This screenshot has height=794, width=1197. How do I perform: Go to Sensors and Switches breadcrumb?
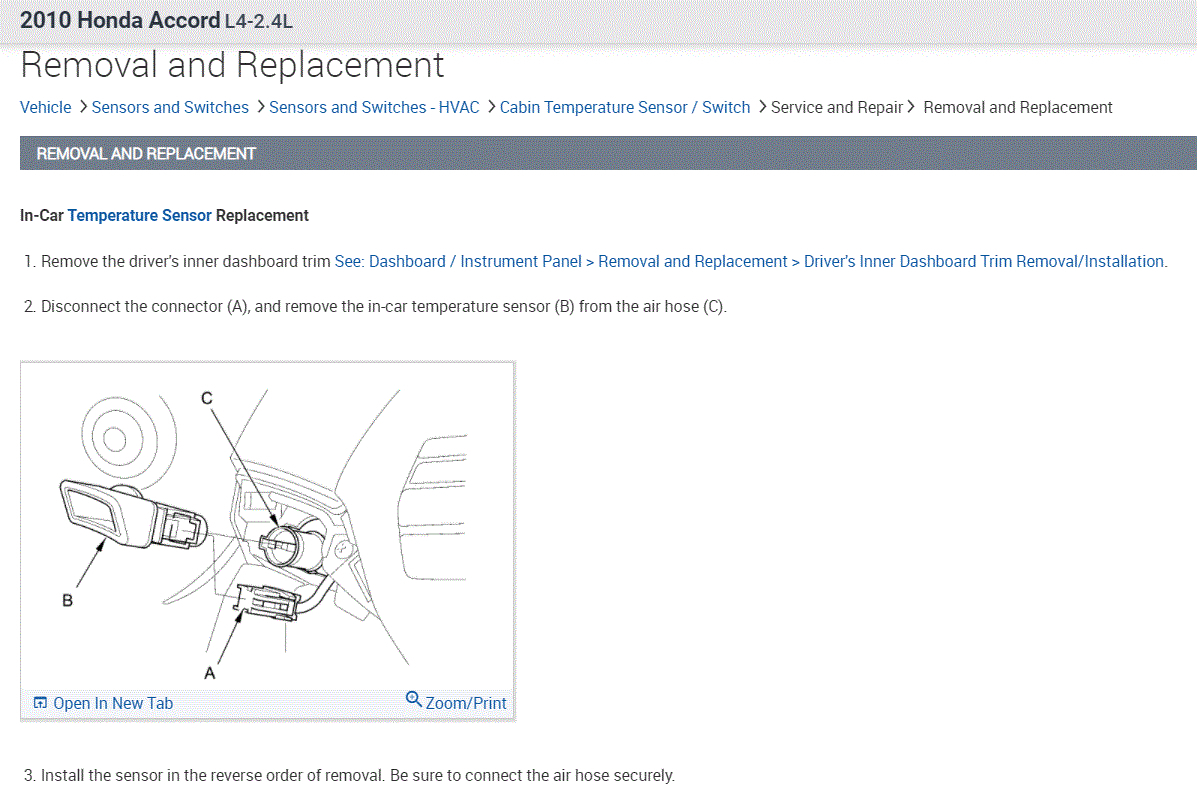169,108
